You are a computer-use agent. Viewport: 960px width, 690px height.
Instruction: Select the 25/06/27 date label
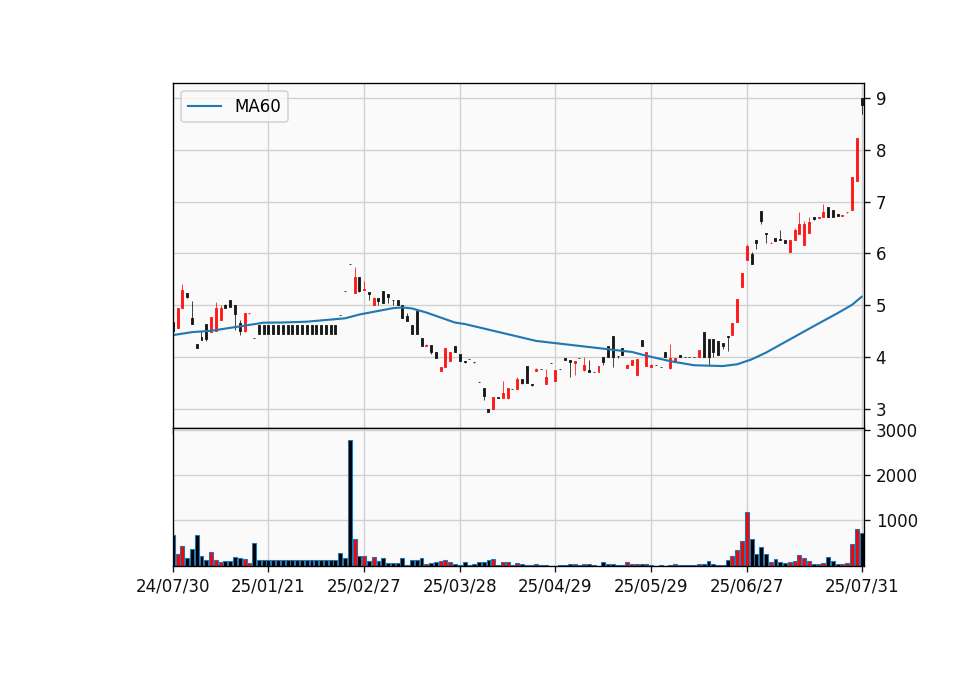tap(746, 586)
